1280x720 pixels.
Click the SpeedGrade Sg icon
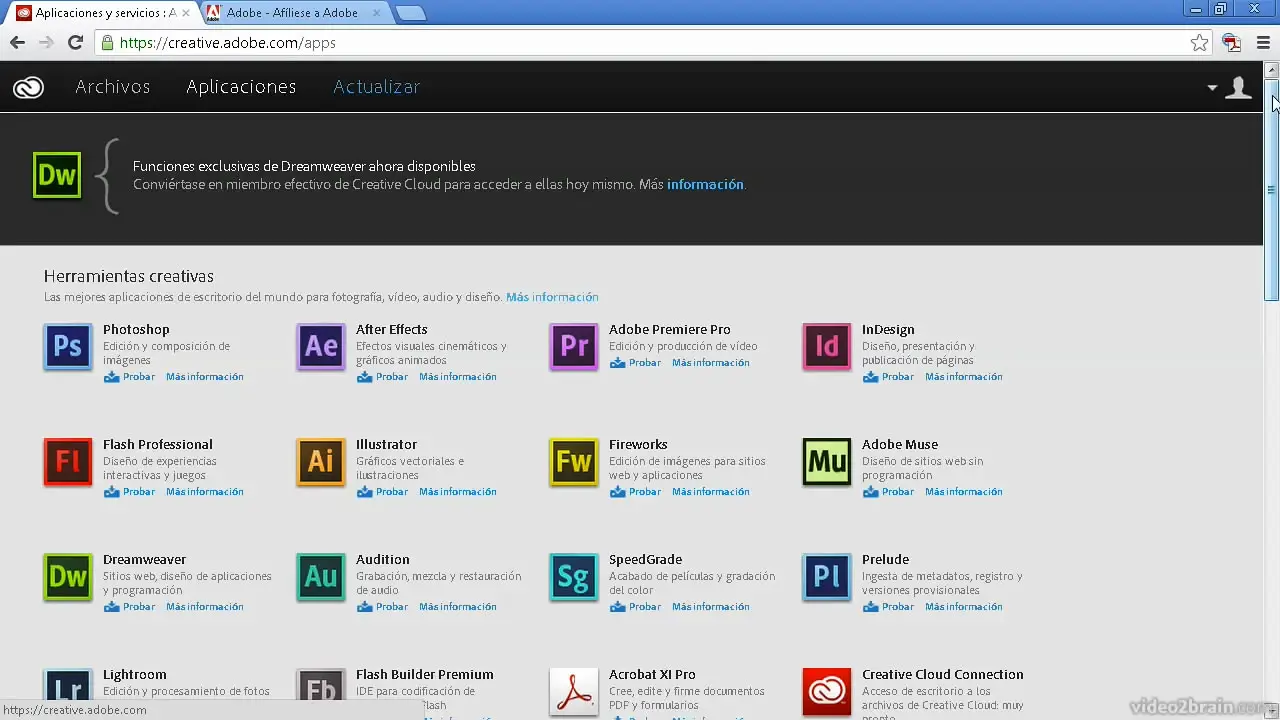point(574,576)
